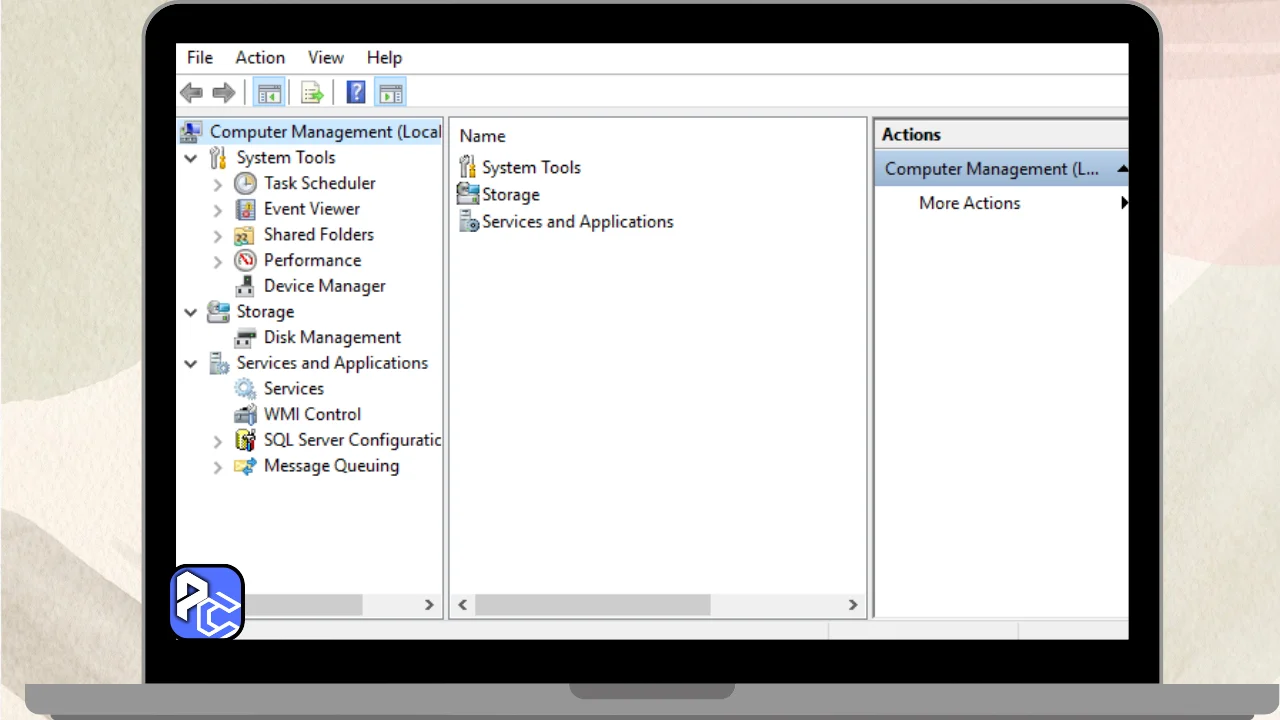Expand the Task Scheduler node

[218, 184]
